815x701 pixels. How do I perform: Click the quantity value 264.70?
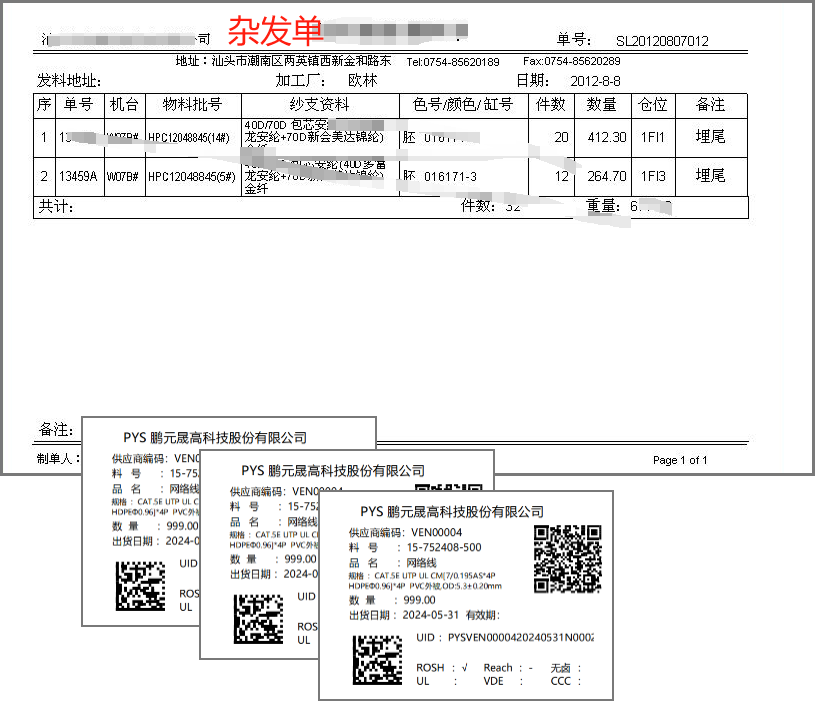(606, 176)
